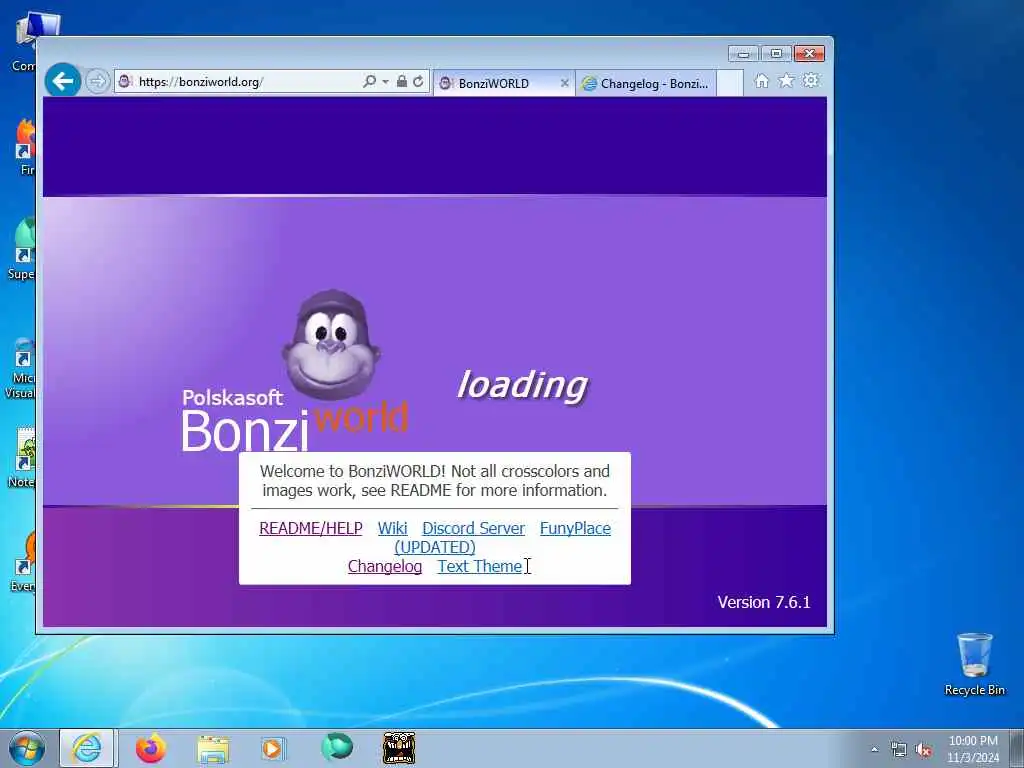The width and height of the screenshot is (1024, 768).
Task: Select the Text Theme link
Action: coord(479,566)
